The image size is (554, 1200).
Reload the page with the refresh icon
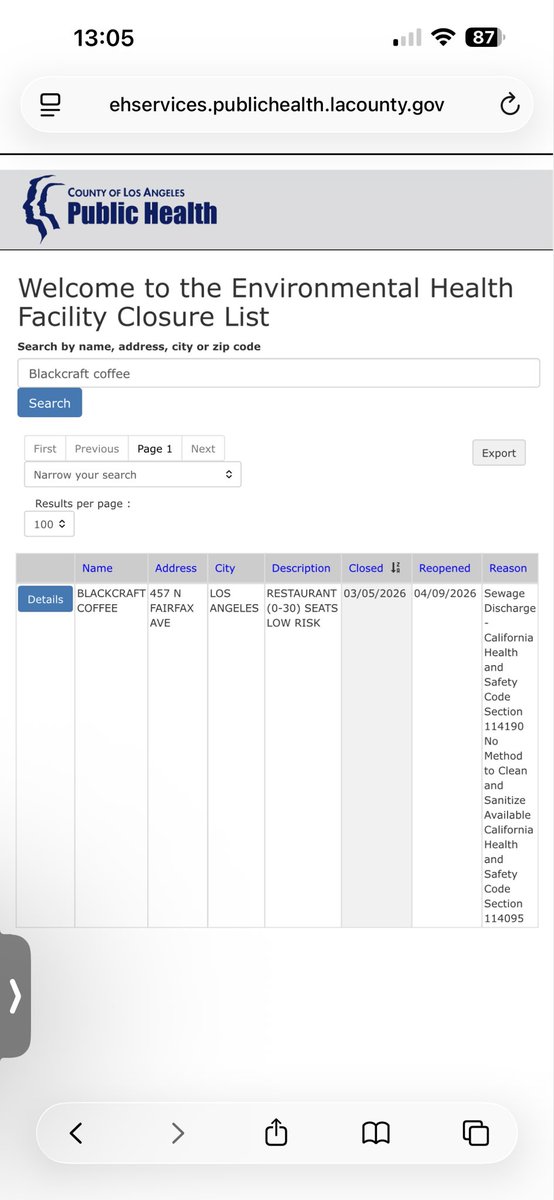coord(508,104)
